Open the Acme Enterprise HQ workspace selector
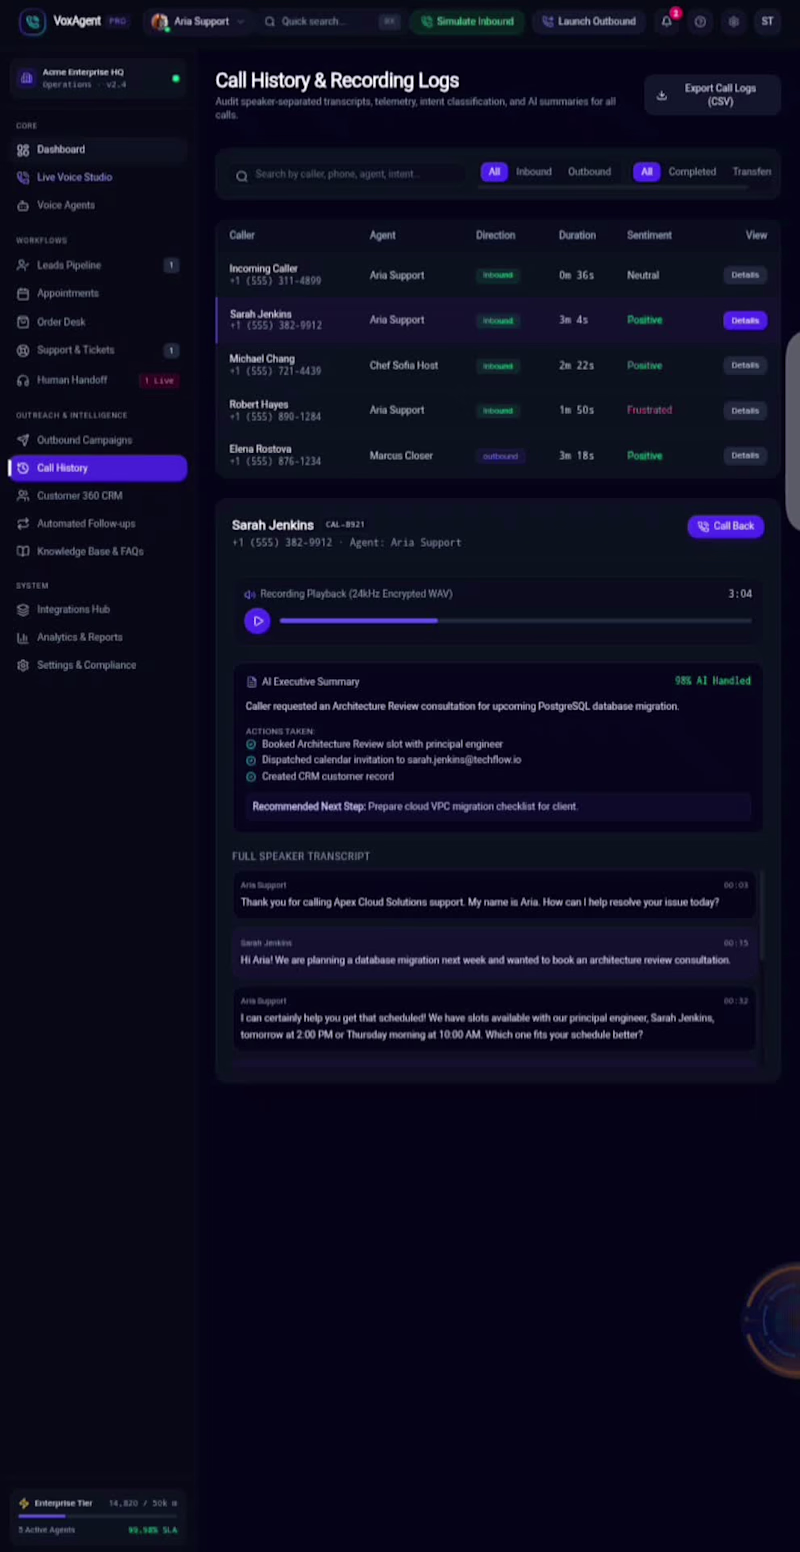The image size is (800, 1552). point(98,79)
